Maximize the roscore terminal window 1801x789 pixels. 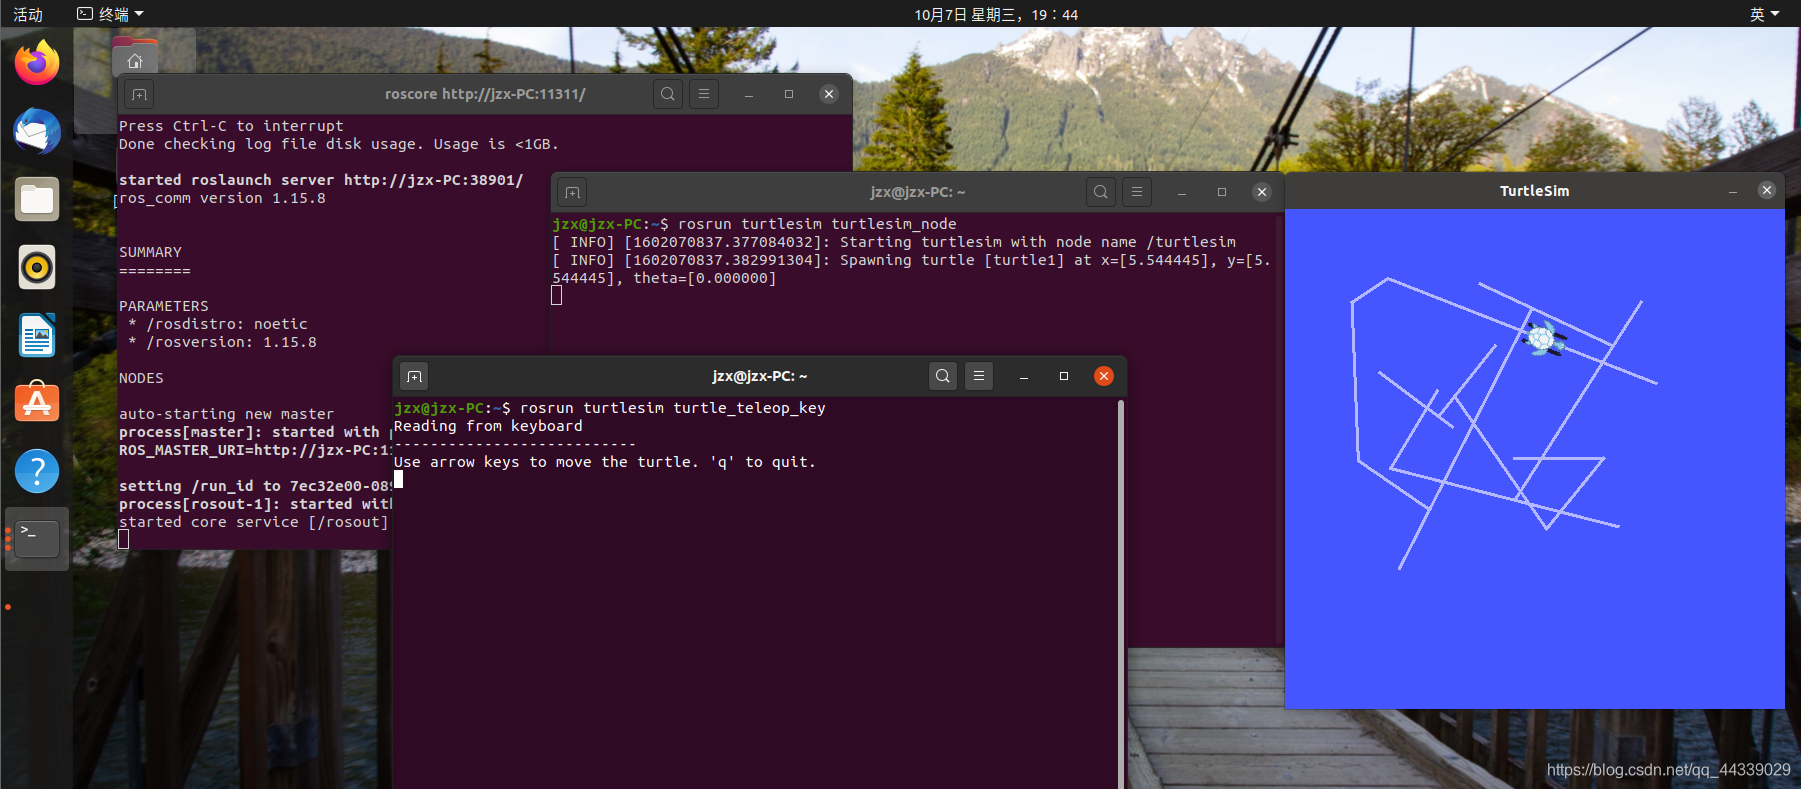(789, 94)
